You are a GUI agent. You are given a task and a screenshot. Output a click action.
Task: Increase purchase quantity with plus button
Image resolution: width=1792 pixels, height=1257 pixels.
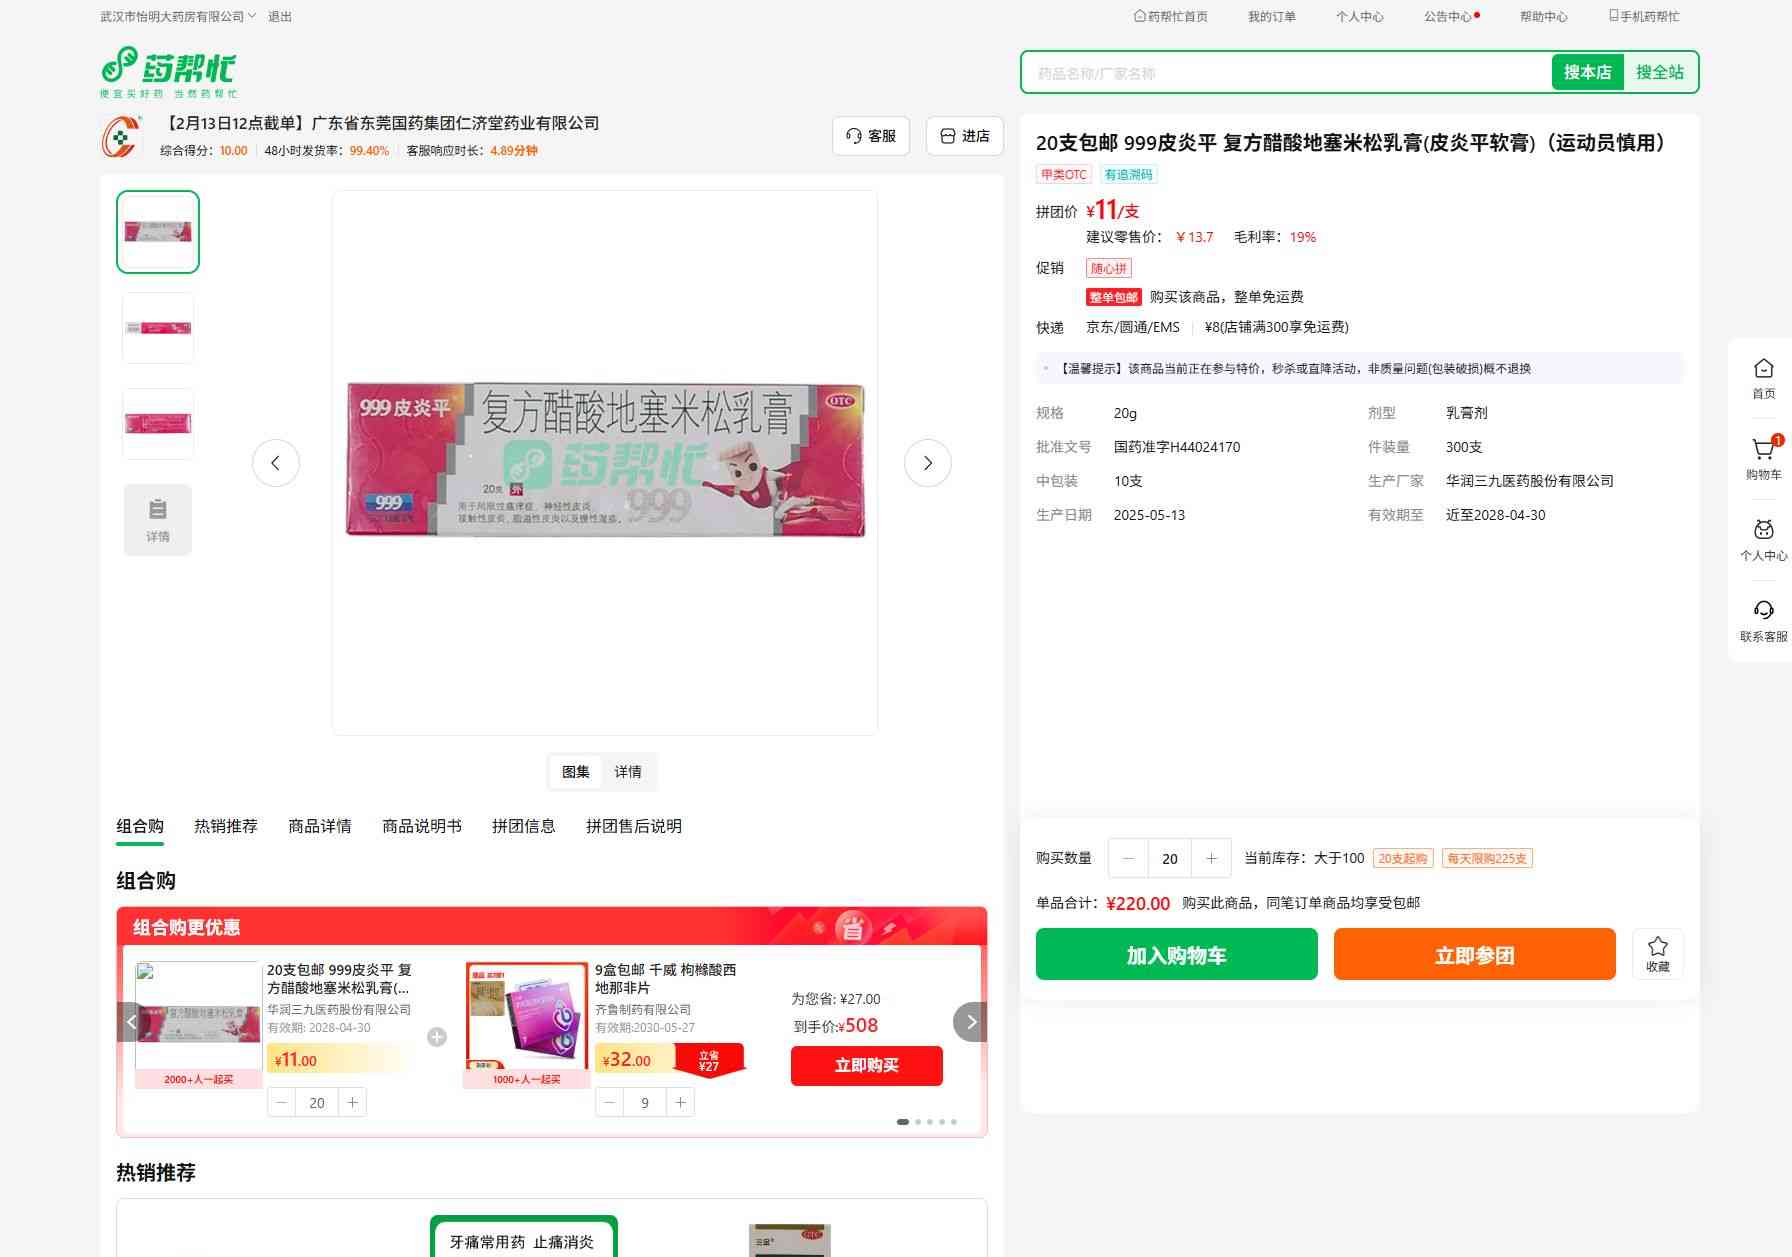point(1211,858)
